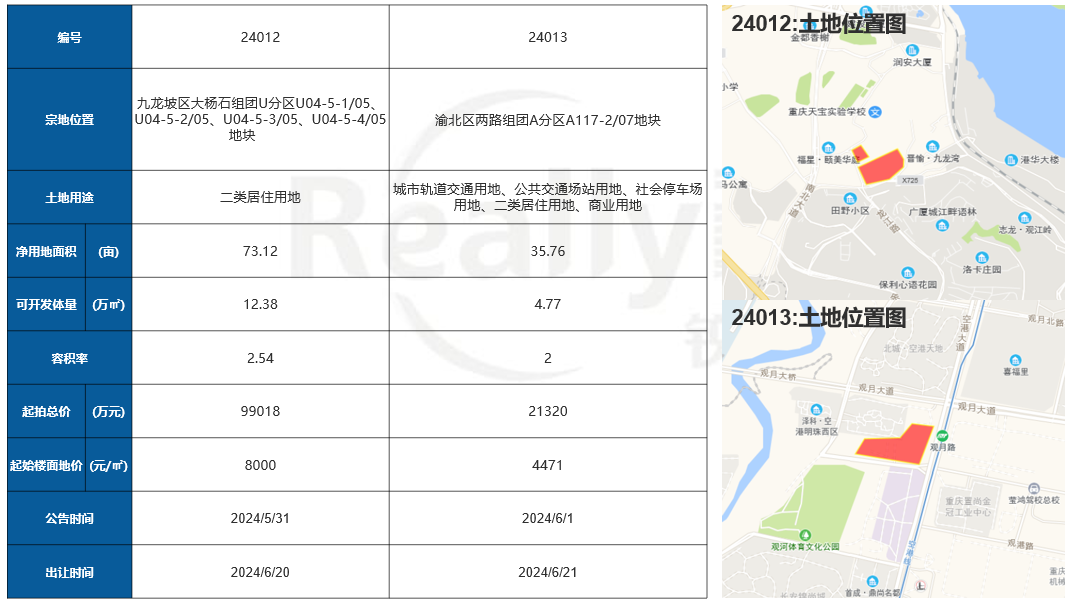
Task: Click the 志龙·观江岭 residence marker icon
Action: point(1024,218)
